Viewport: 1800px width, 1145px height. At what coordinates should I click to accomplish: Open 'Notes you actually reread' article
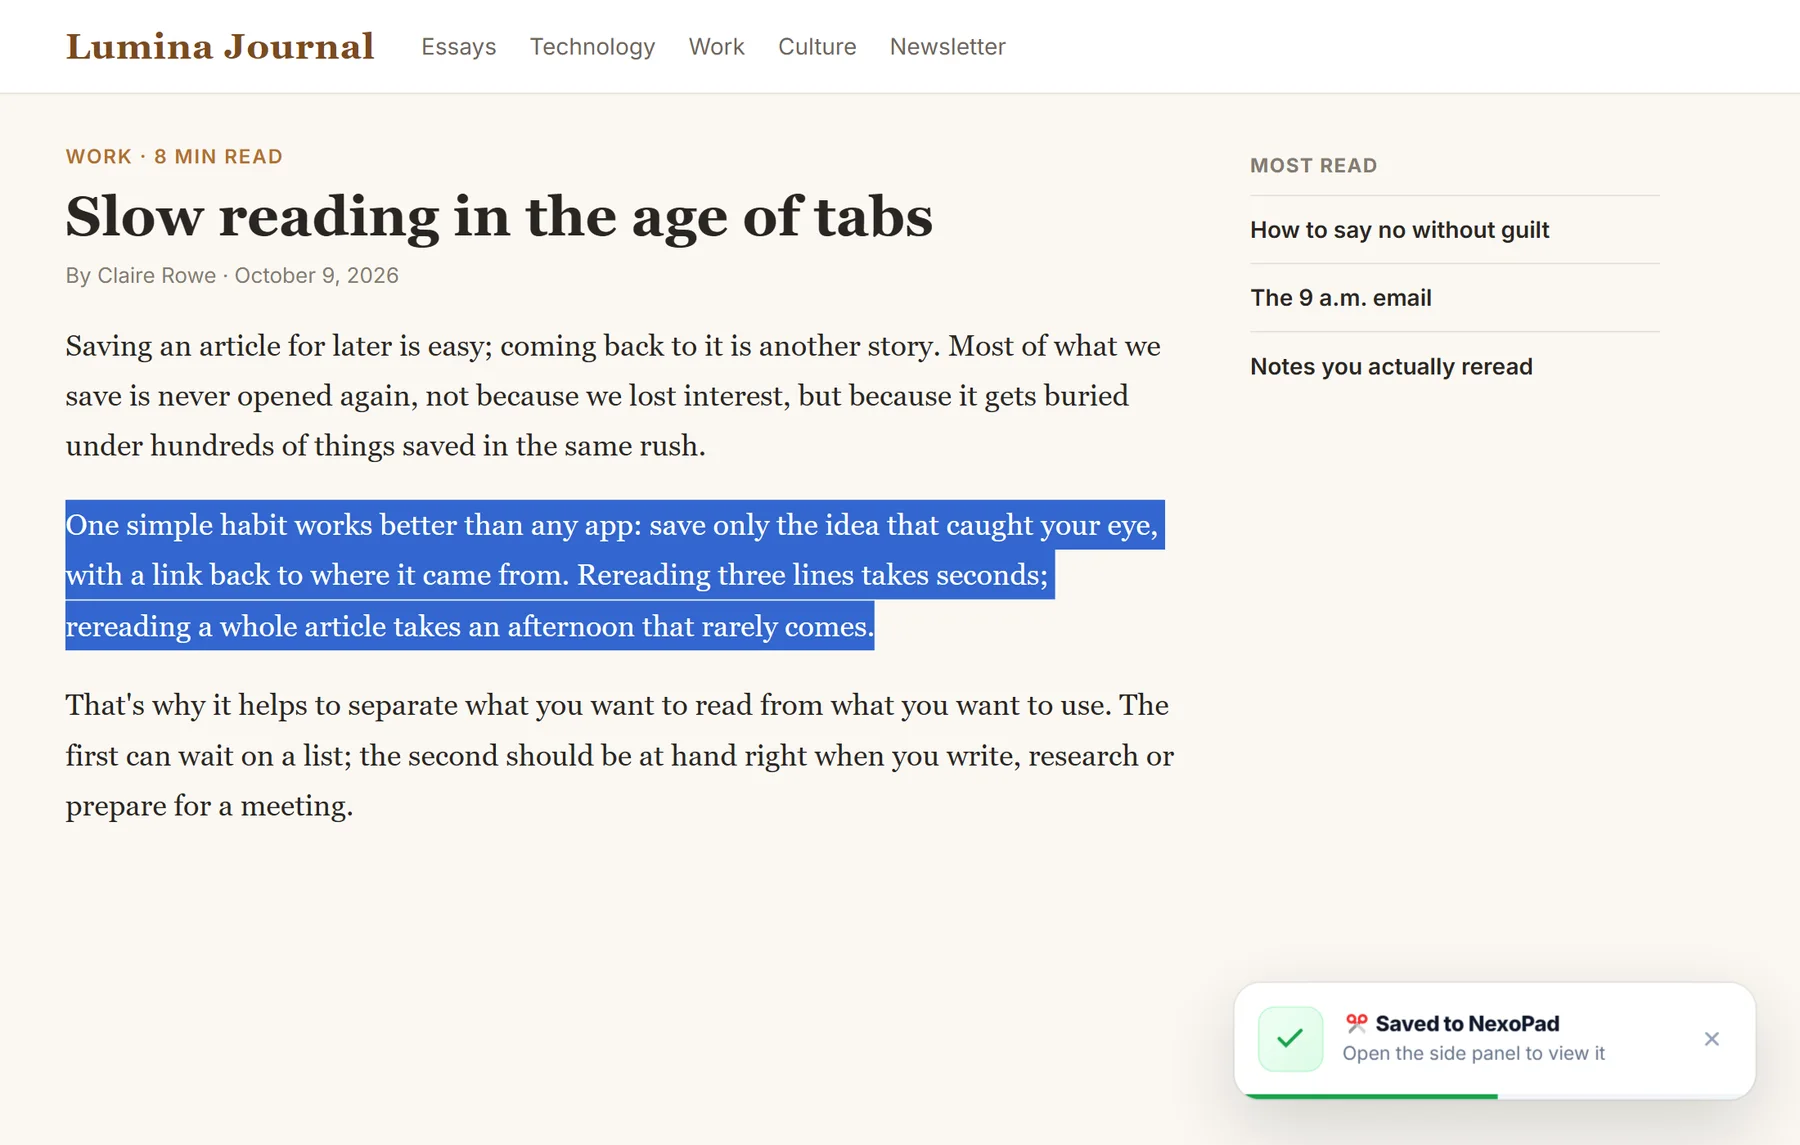(x=1391, y=367)
